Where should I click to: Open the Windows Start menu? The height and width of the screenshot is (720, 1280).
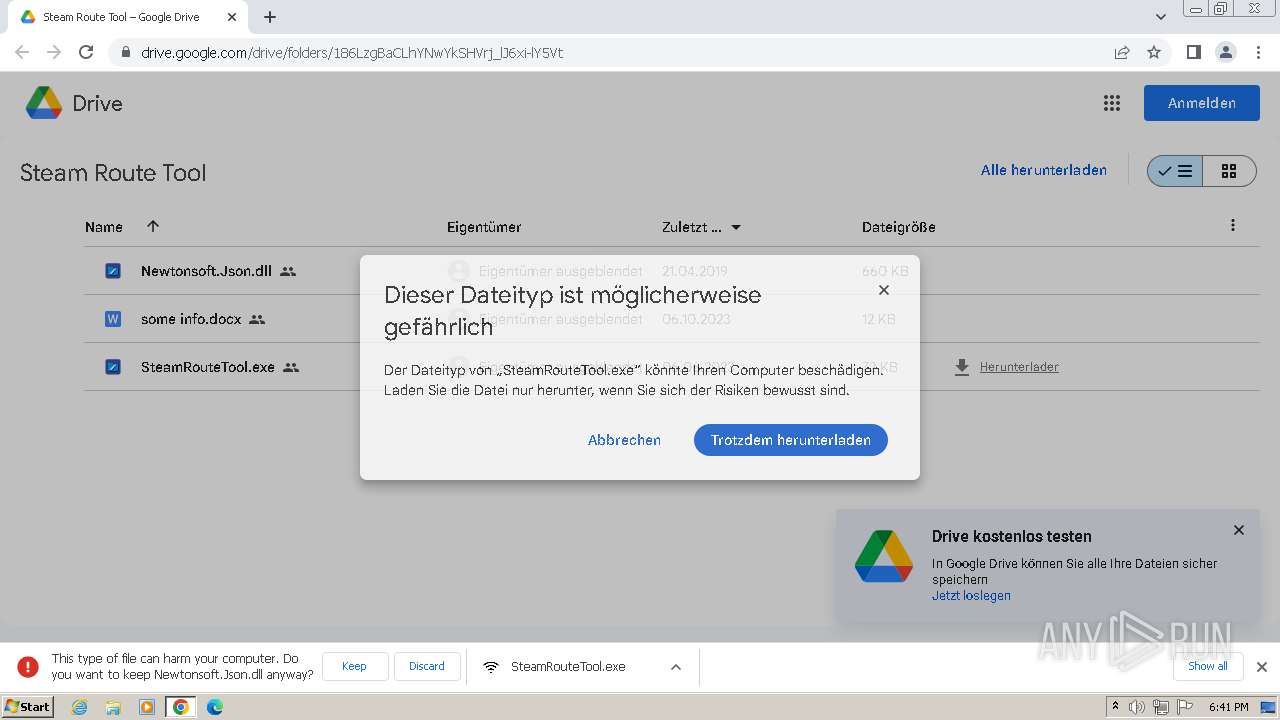pos(28,707)
